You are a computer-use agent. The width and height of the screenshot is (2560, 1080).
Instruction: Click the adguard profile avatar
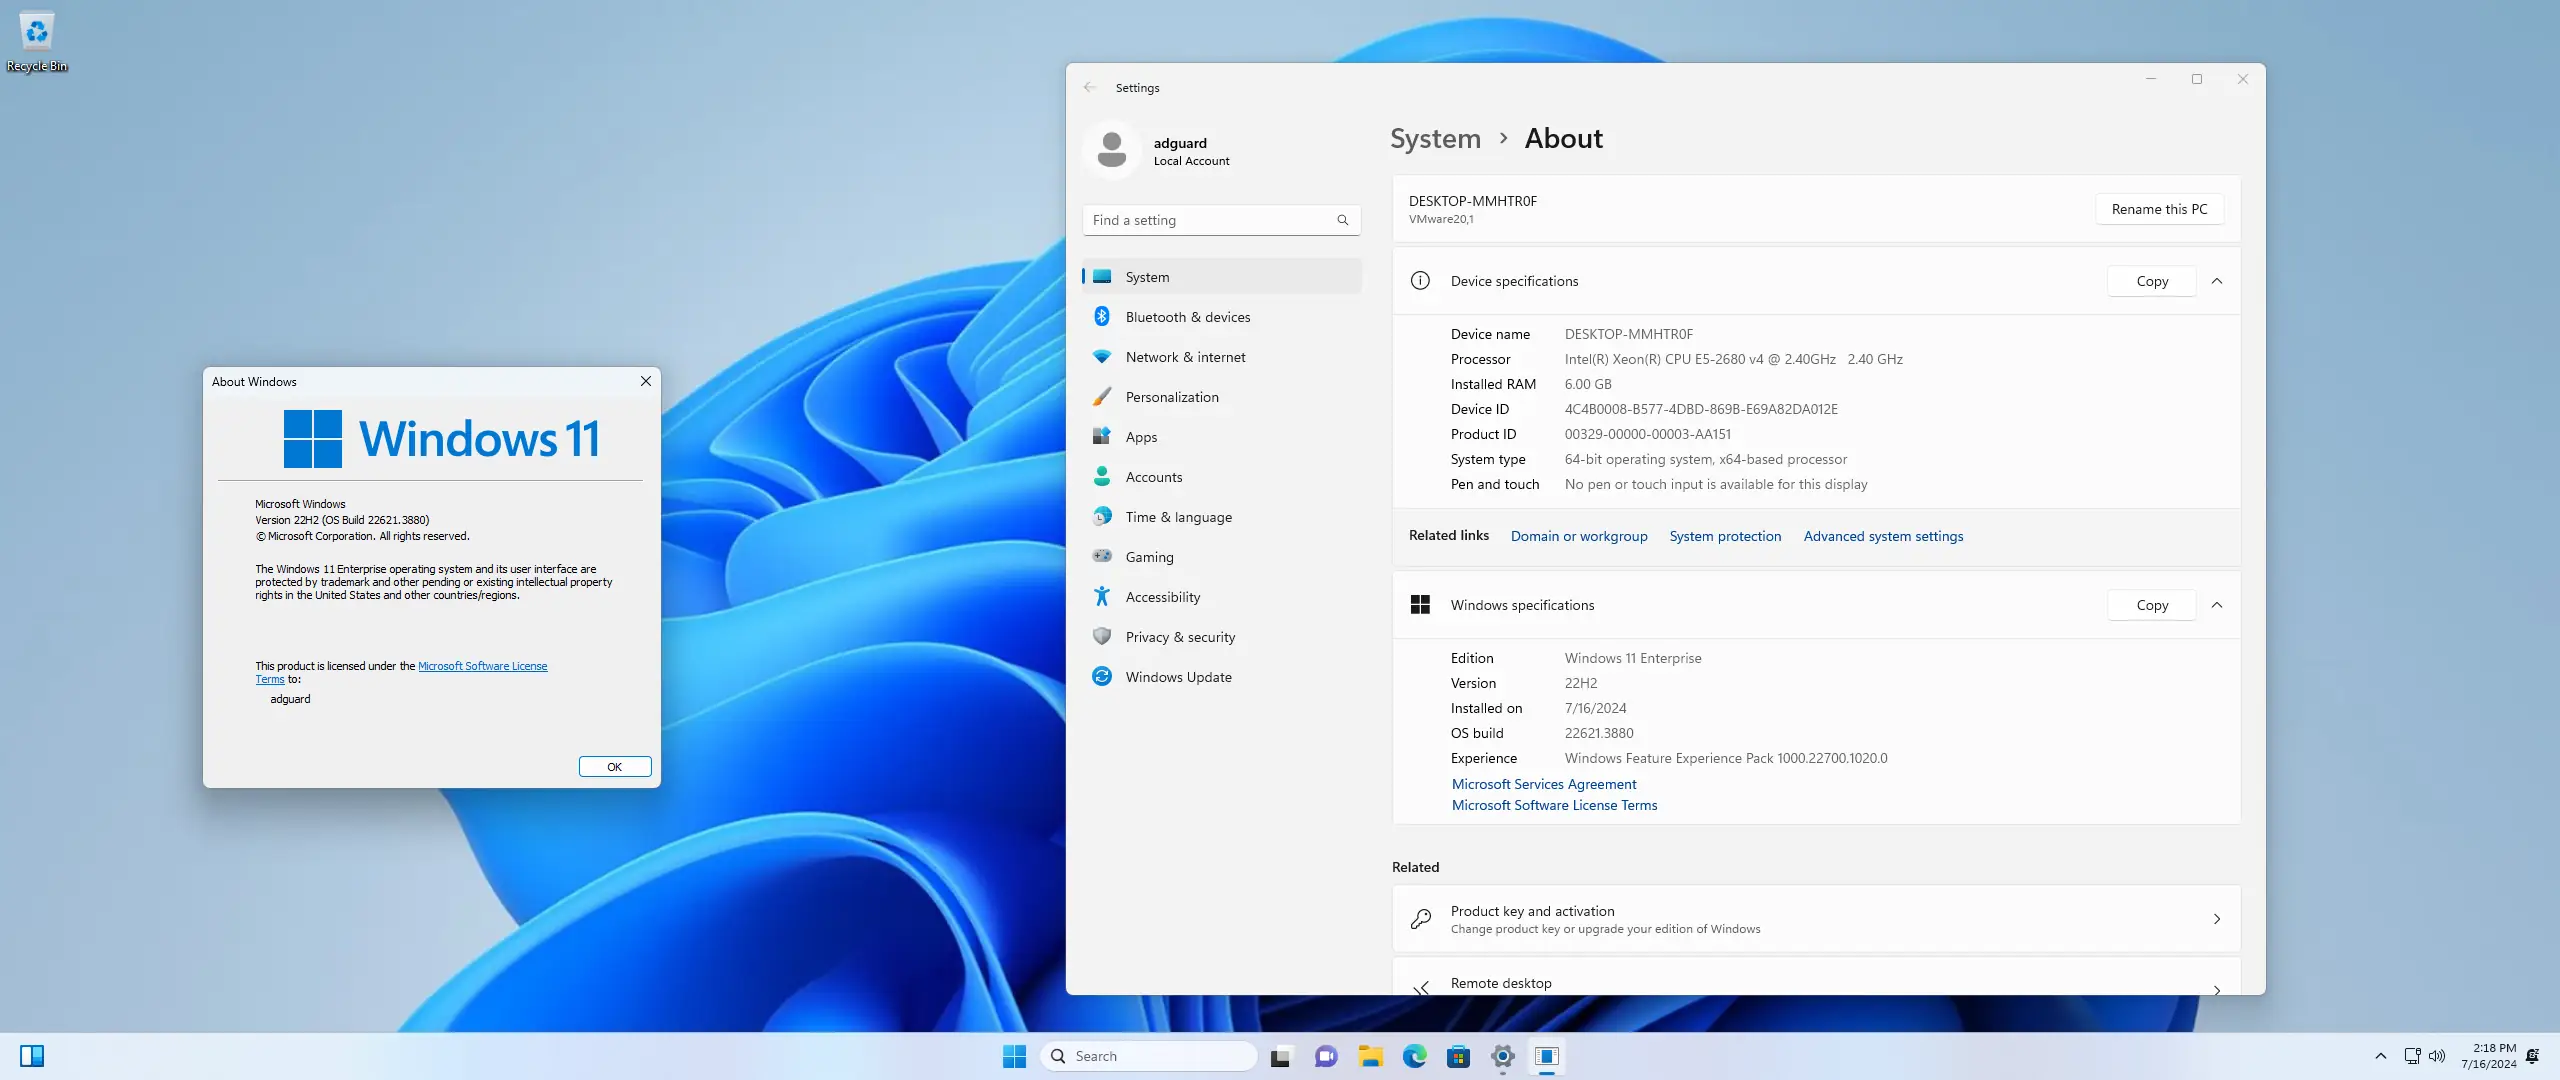pyautogui.click(x=1113, y=149)
